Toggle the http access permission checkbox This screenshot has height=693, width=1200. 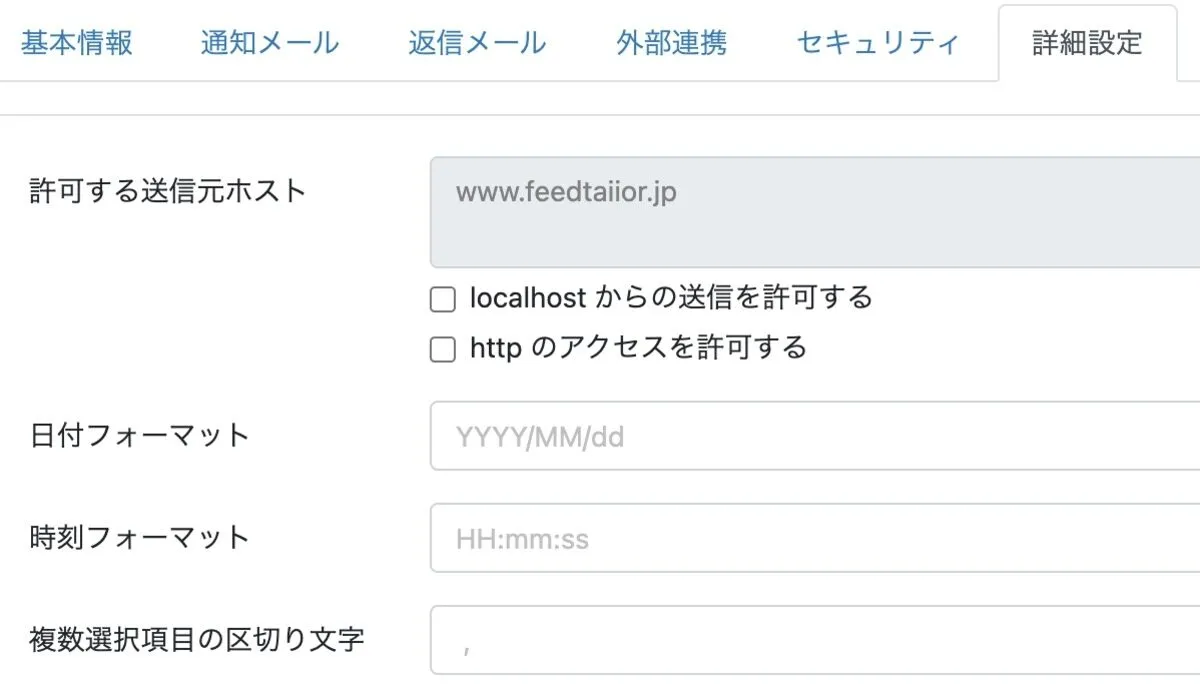point(441,349)
